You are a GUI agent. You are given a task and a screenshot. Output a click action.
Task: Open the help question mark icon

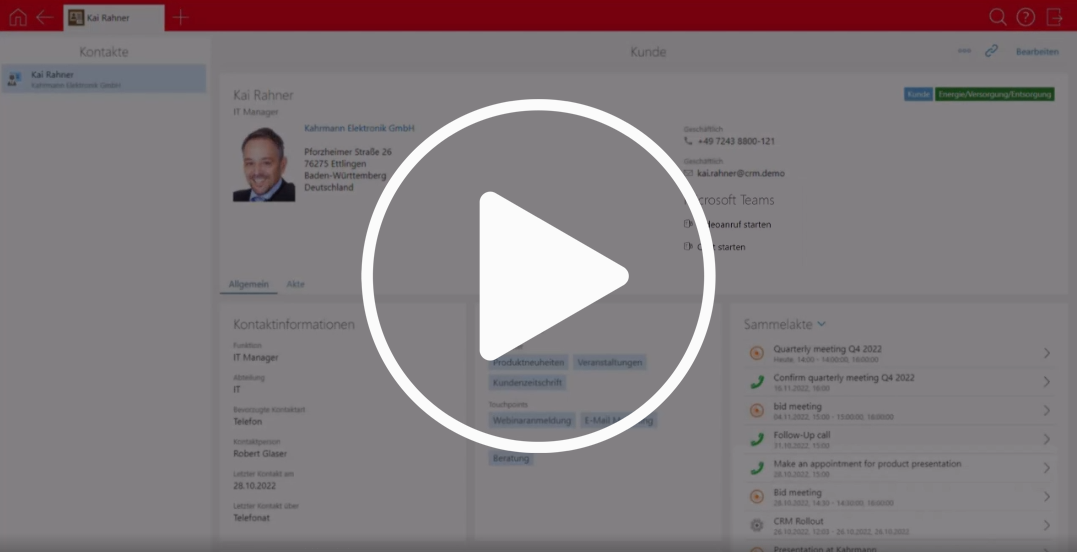(x=1025, y=17)
